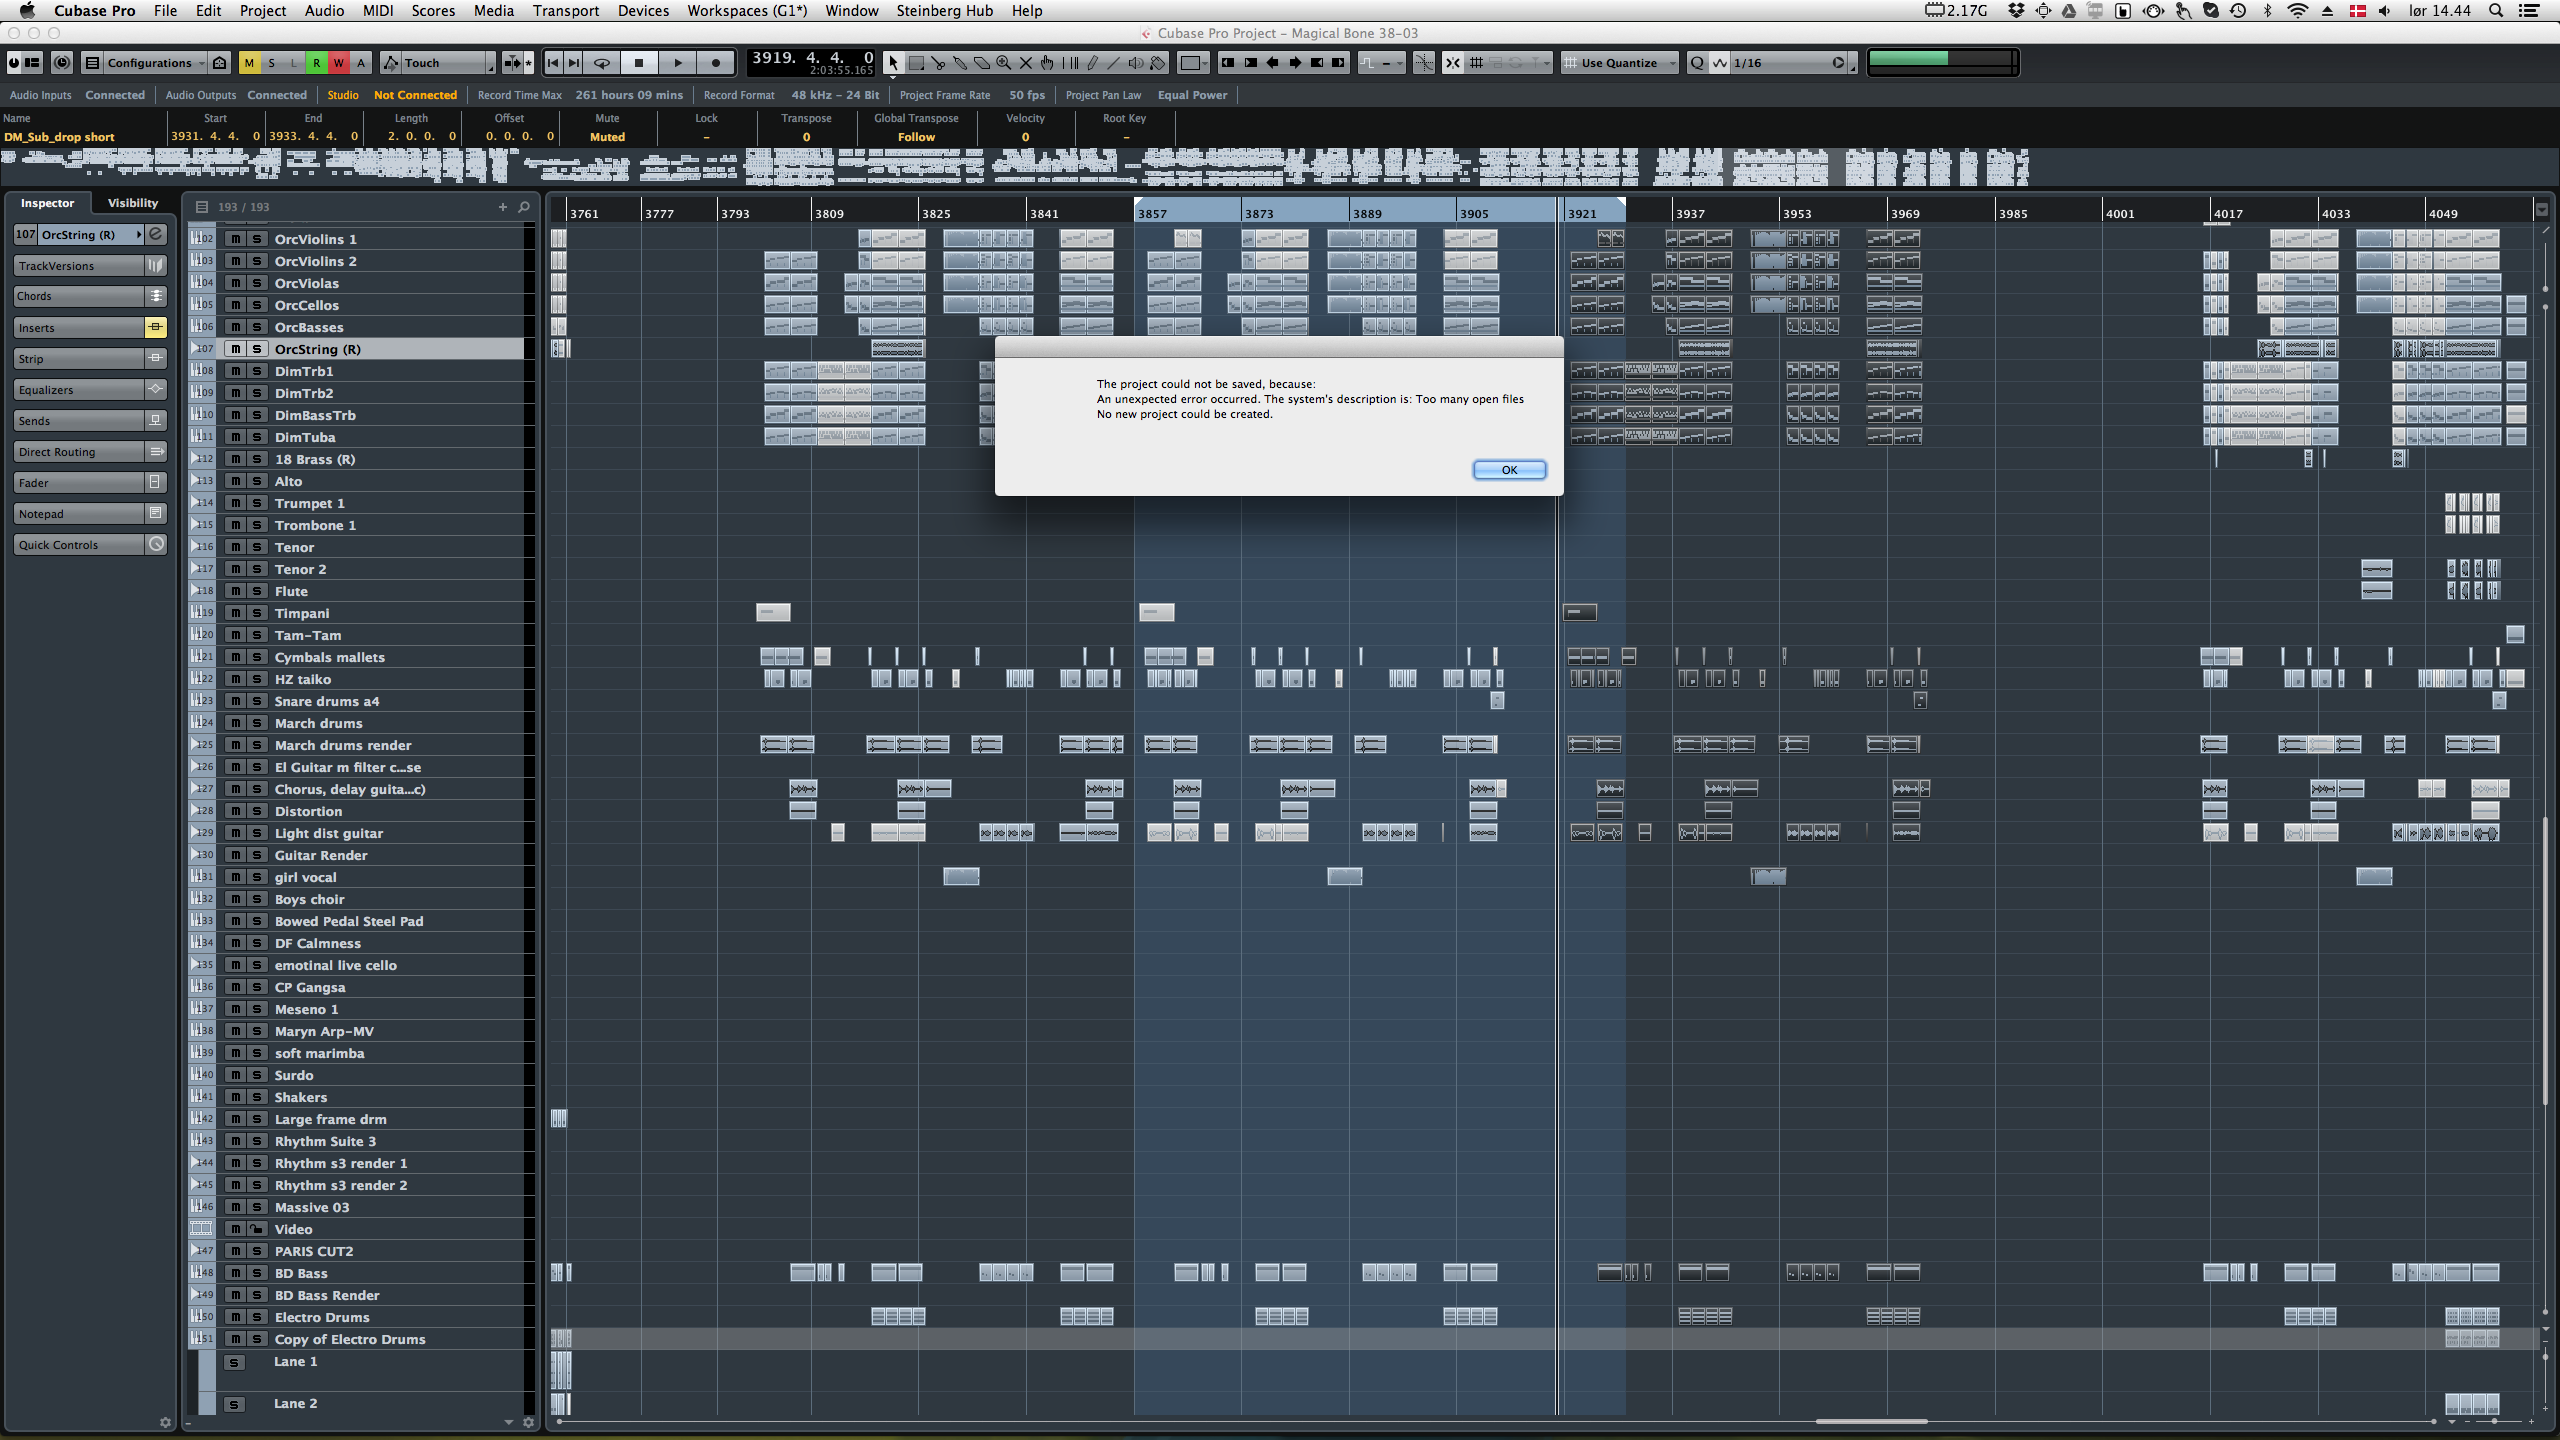The width and height of the screenshot is (2560, 1440).
Task: Toggle global Mute M button in toolbar
Action: [x=249, y=63]
